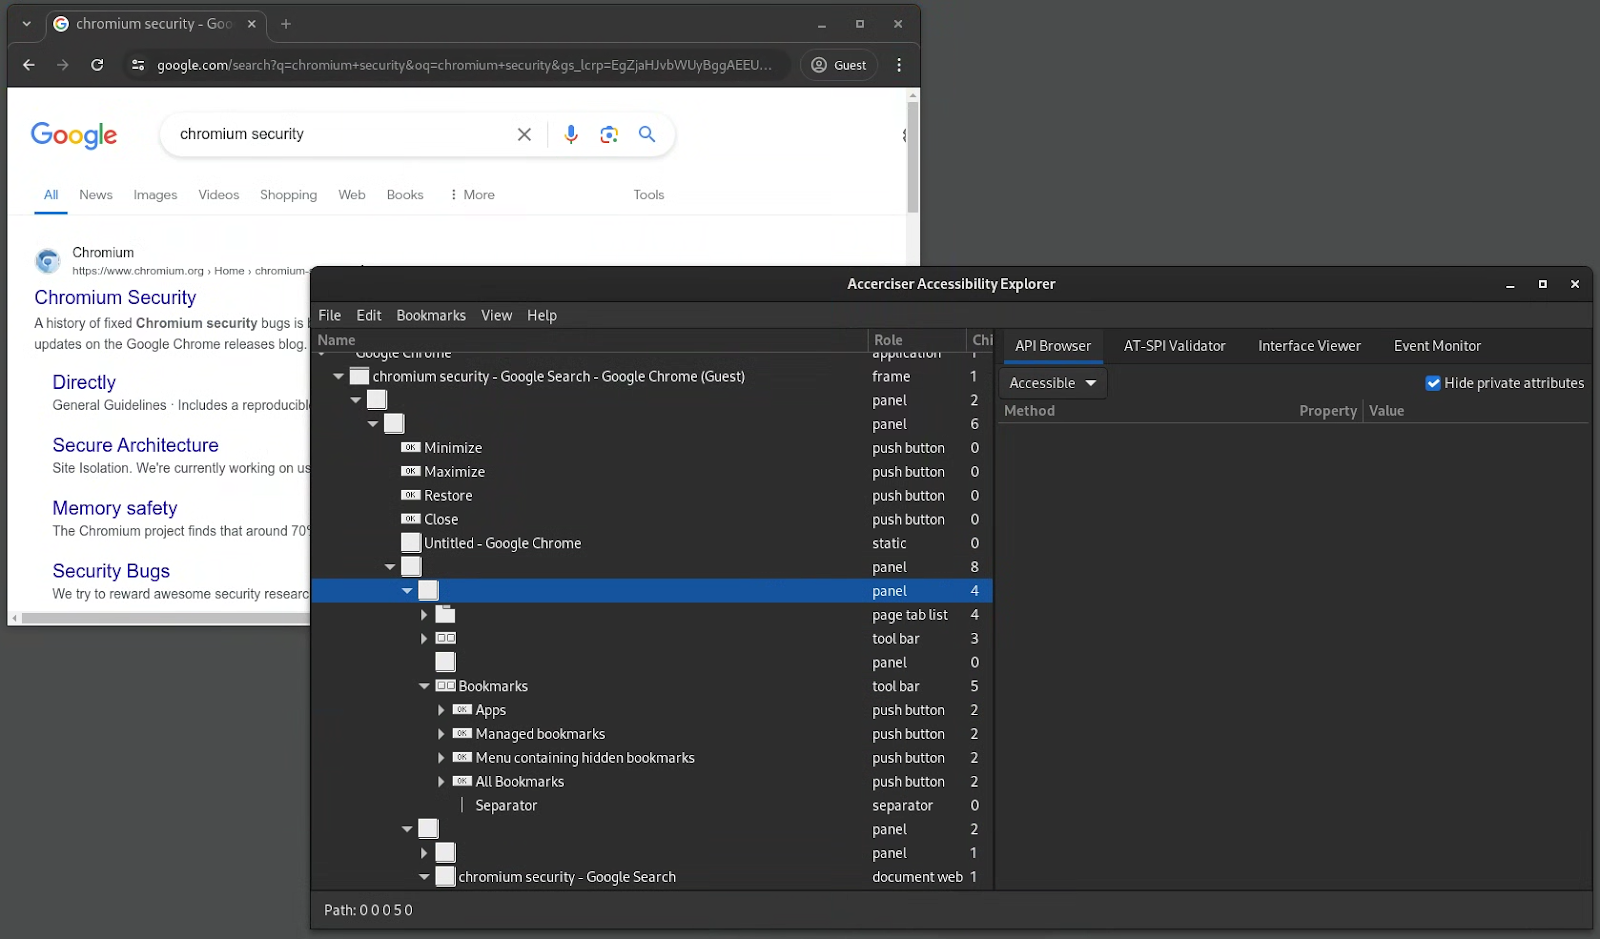Click the Chrome back arrow

click(29, 65)
